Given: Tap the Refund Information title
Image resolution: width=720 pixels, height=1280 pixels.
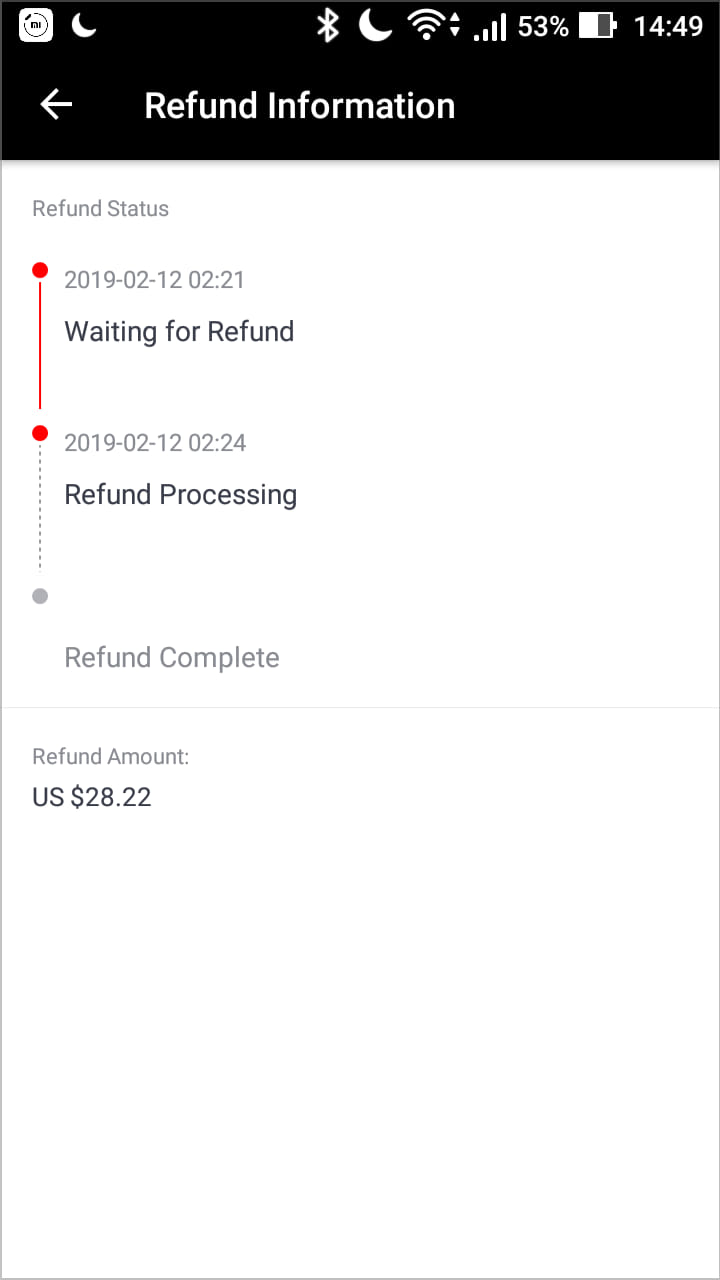Looking at the screenshot, I should [299, 106].
